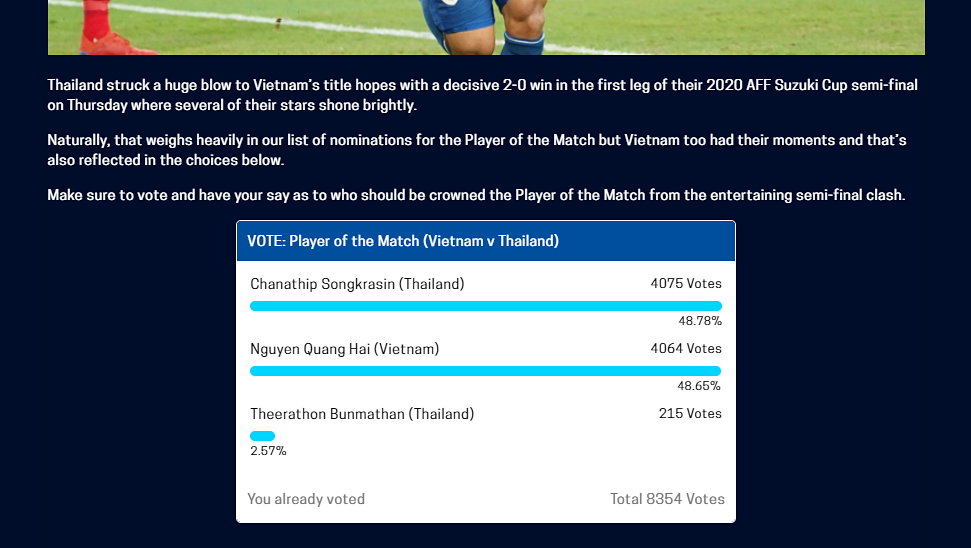Click the 48.65% percentage label

click(x=699, y=386)
